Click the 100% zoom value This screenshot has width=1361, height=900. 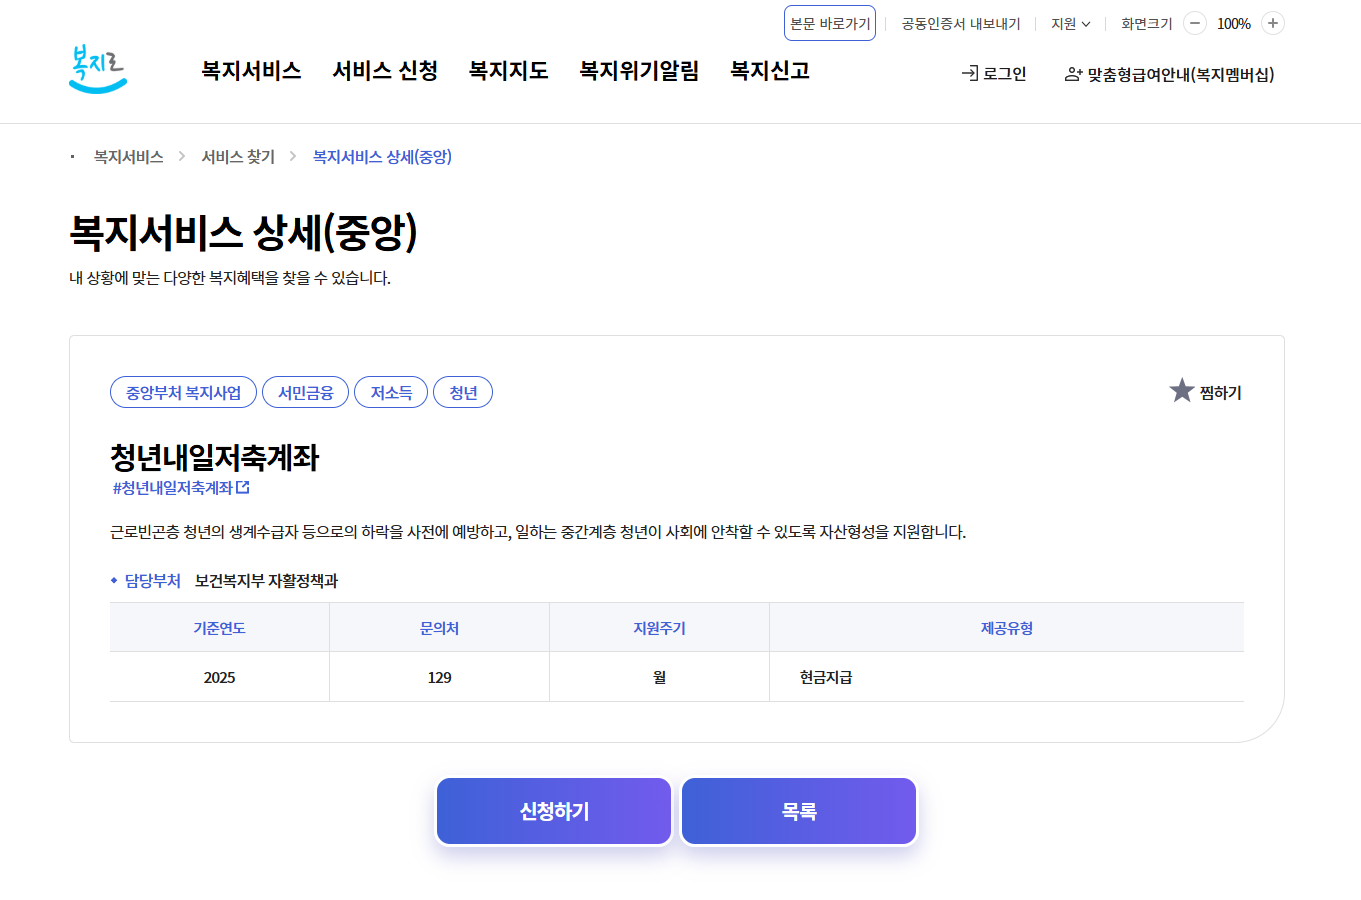(x=1234, y=24)
